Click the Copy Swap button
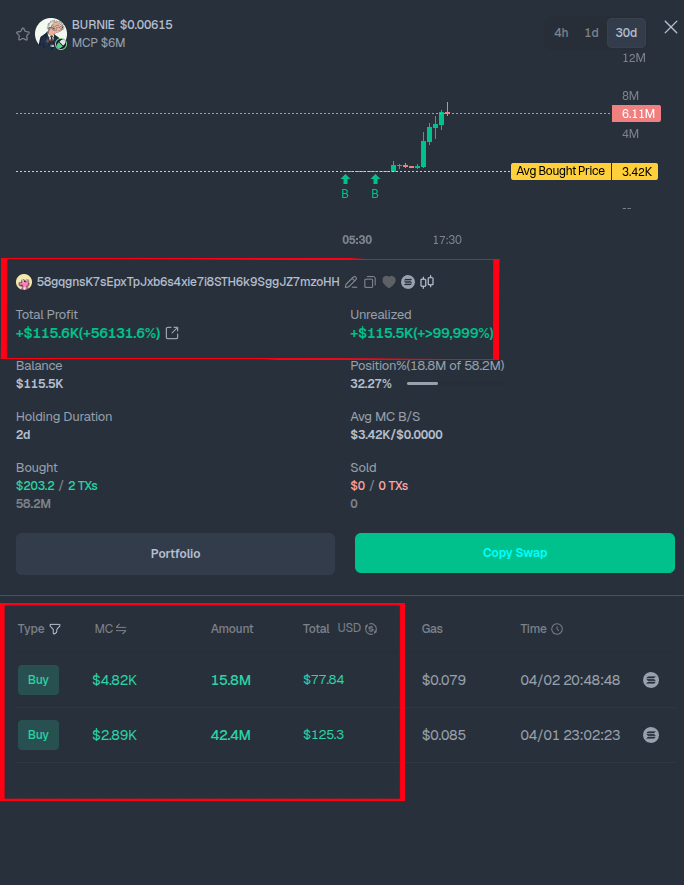The image size is (684, 885). [x=515, y=553]
